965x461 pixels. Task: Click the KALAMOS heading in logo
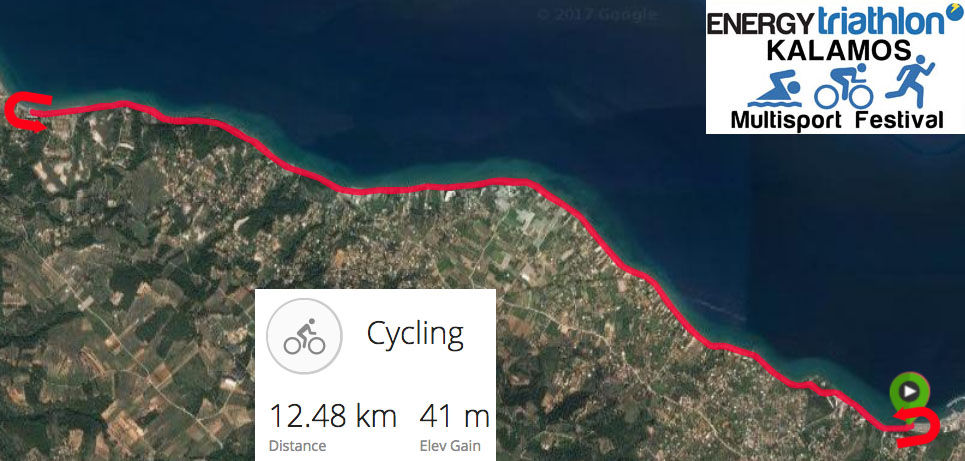tap(838, 51)
